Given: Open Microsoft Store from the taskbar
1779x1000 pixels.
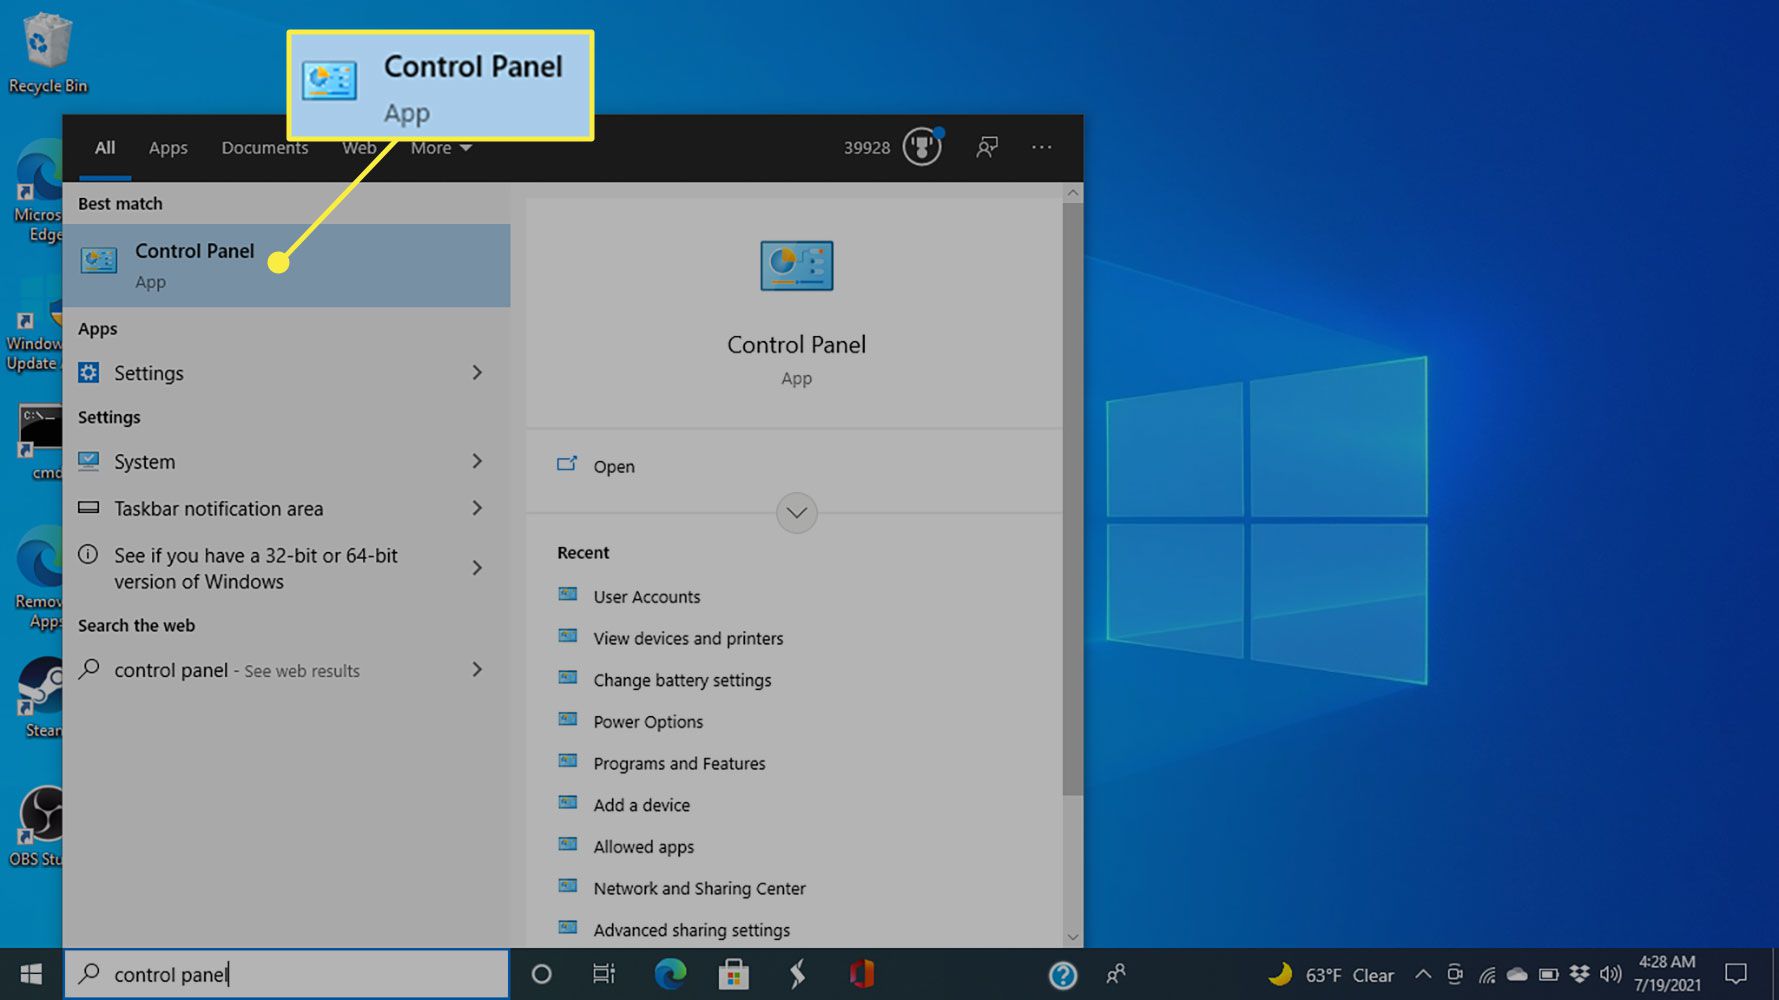Looking at the screenshot, I should pyautogui.click(x=734, y=974).
